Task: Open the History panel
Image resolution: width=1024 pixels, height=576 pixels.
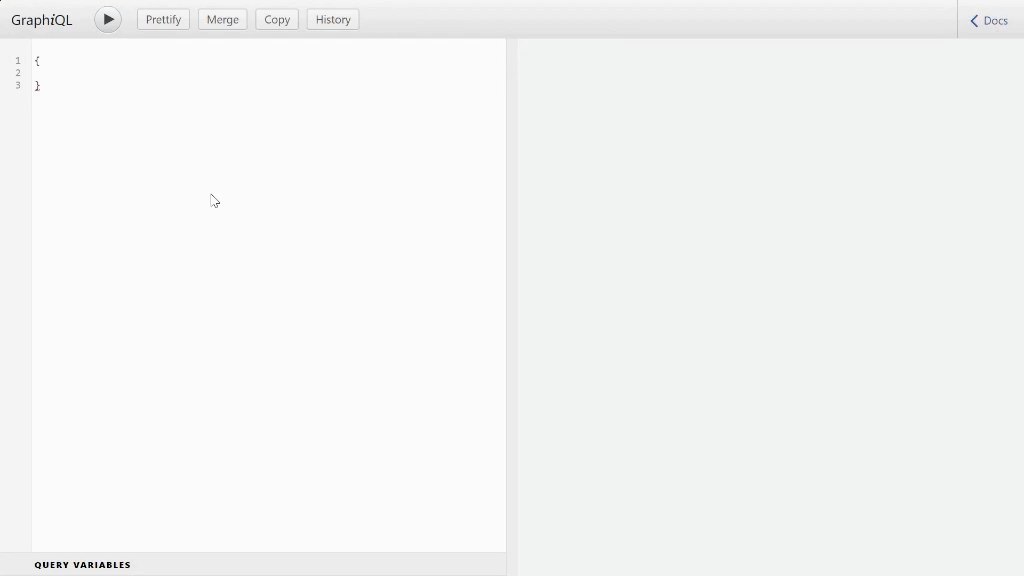Action: pyautogui.click(x=333, y=20)
